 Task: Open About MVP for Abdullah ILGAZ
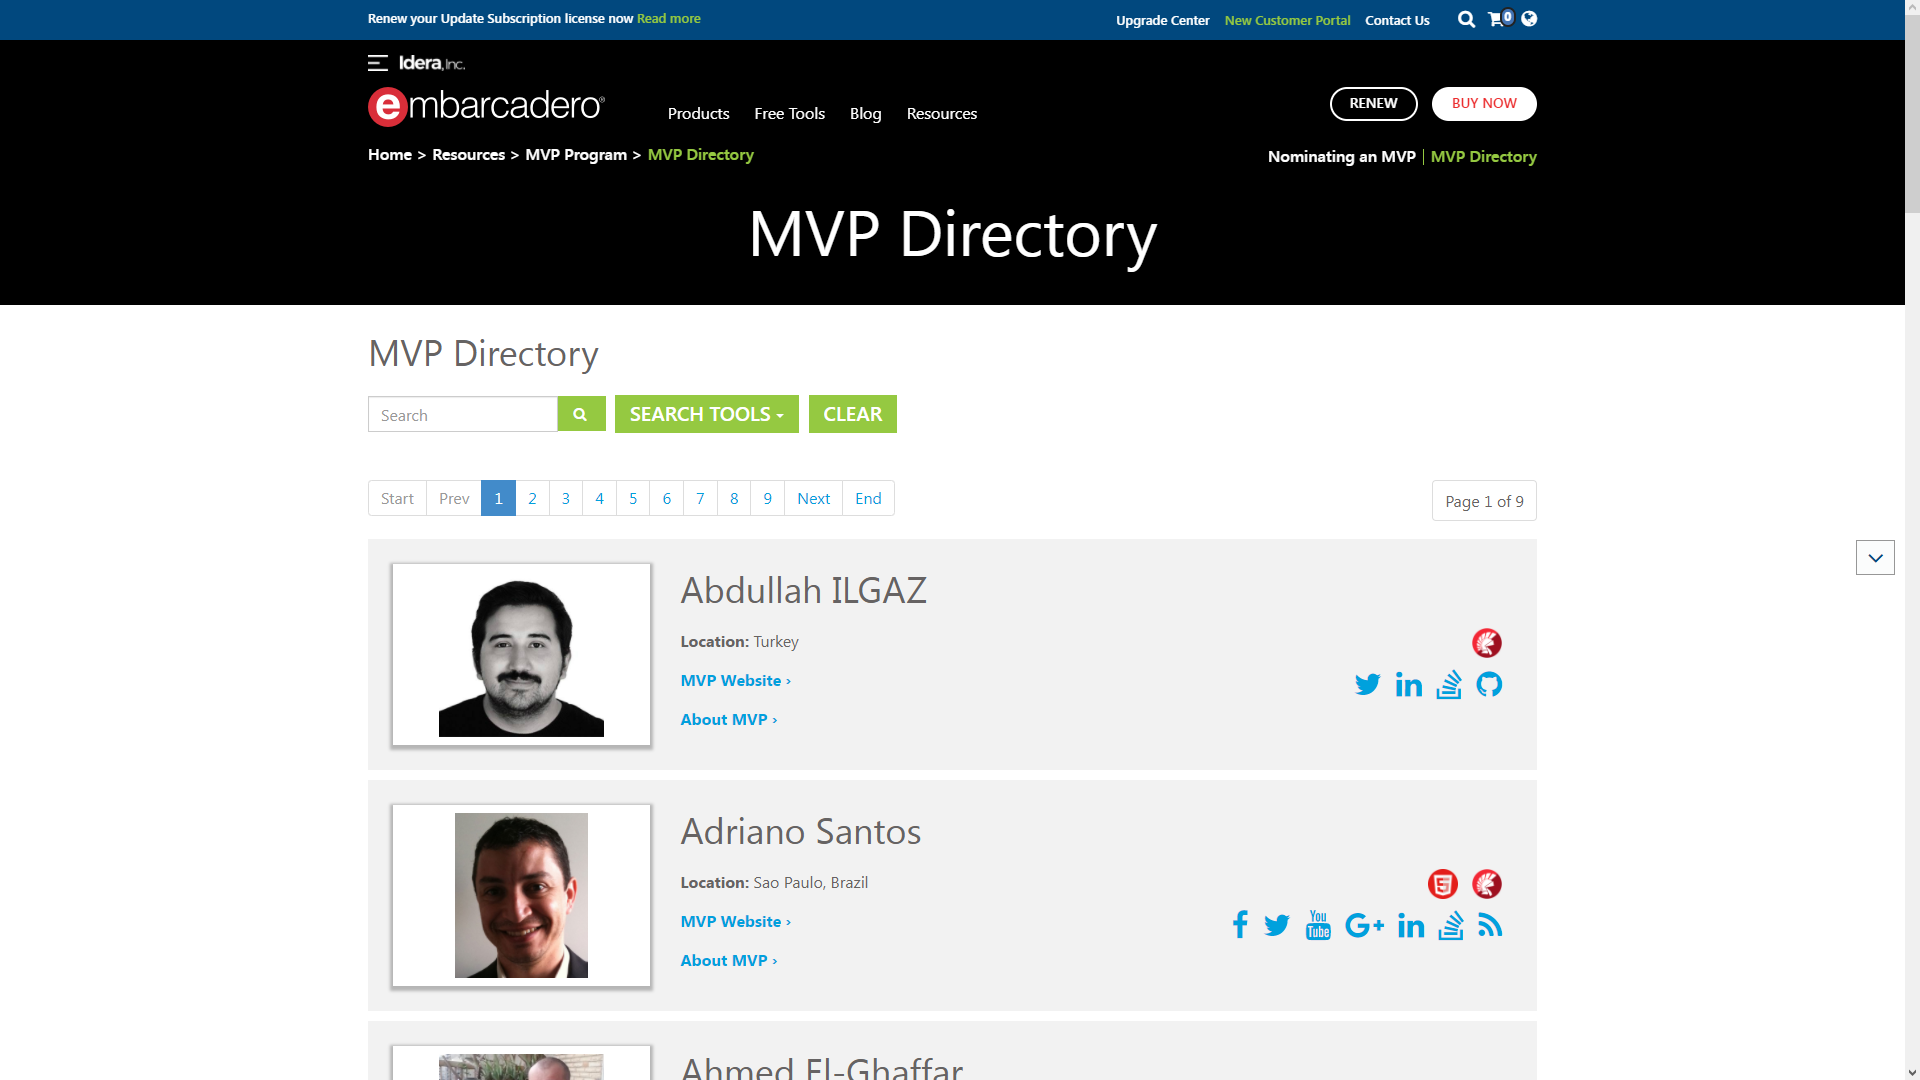[729, 719]
